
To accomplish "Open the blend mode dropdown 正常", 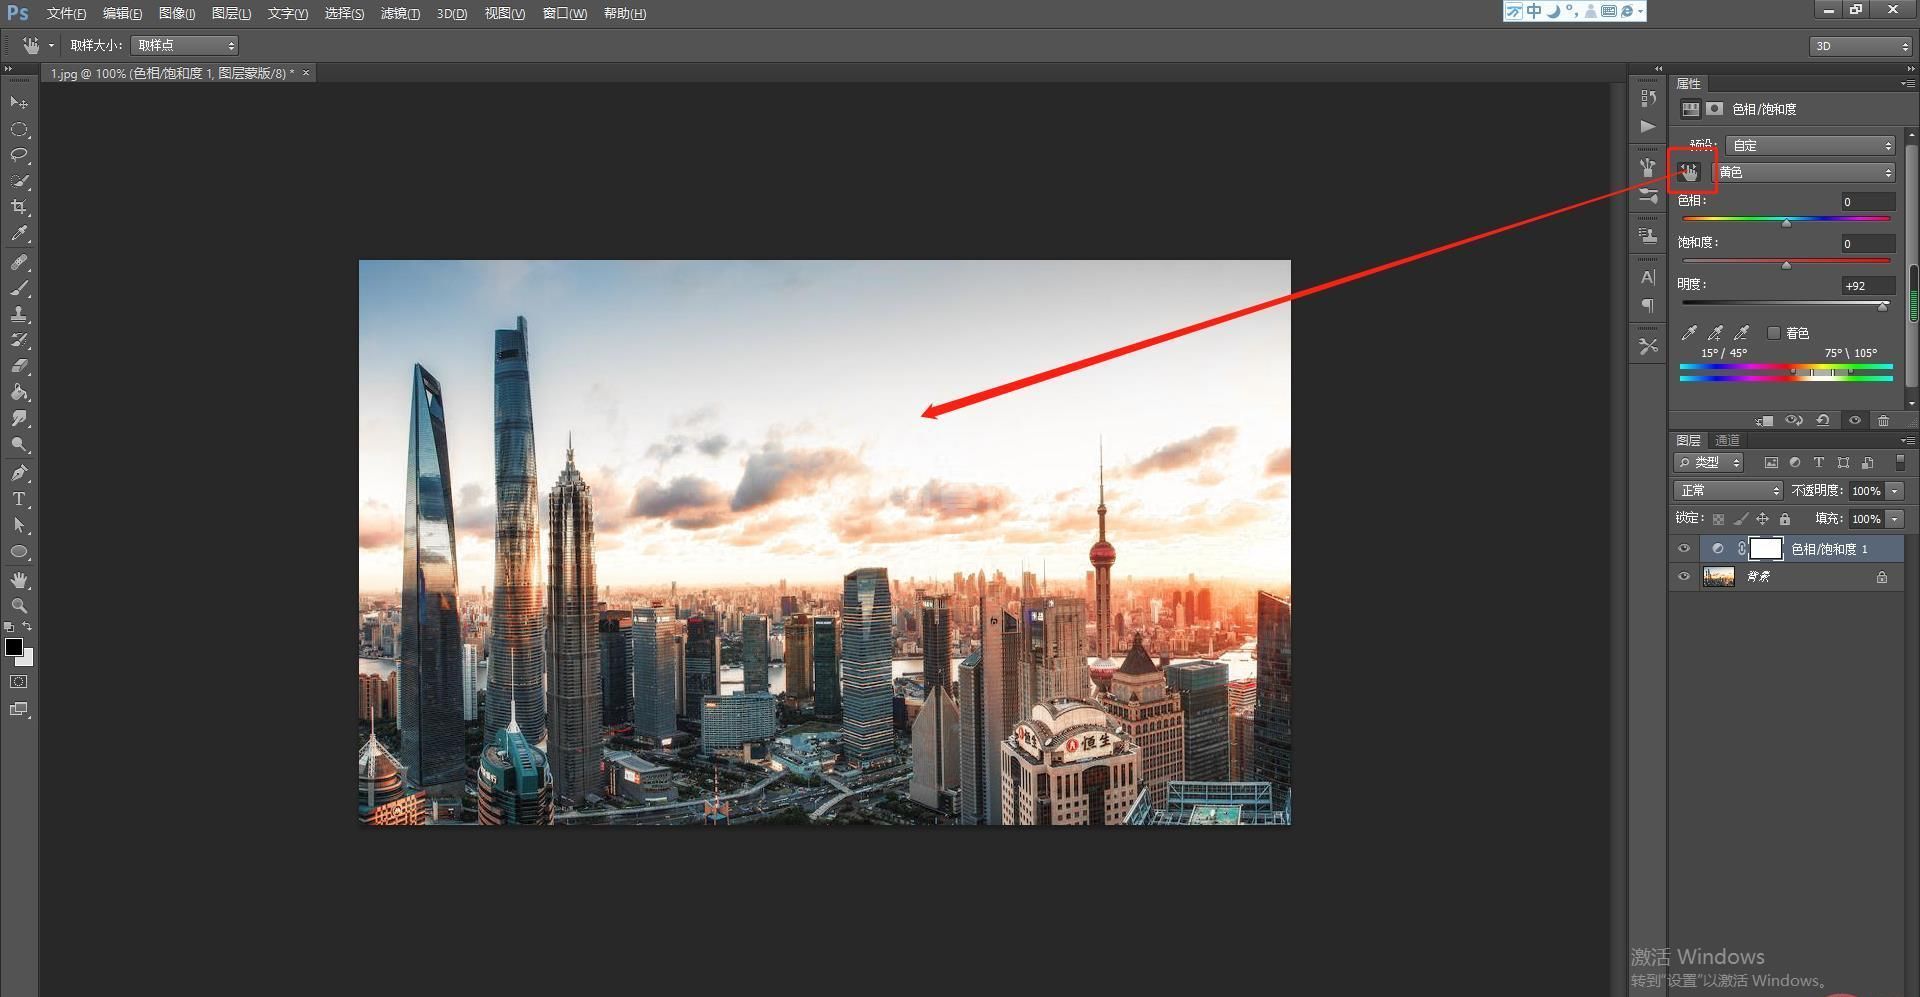I will [1728, 491].
